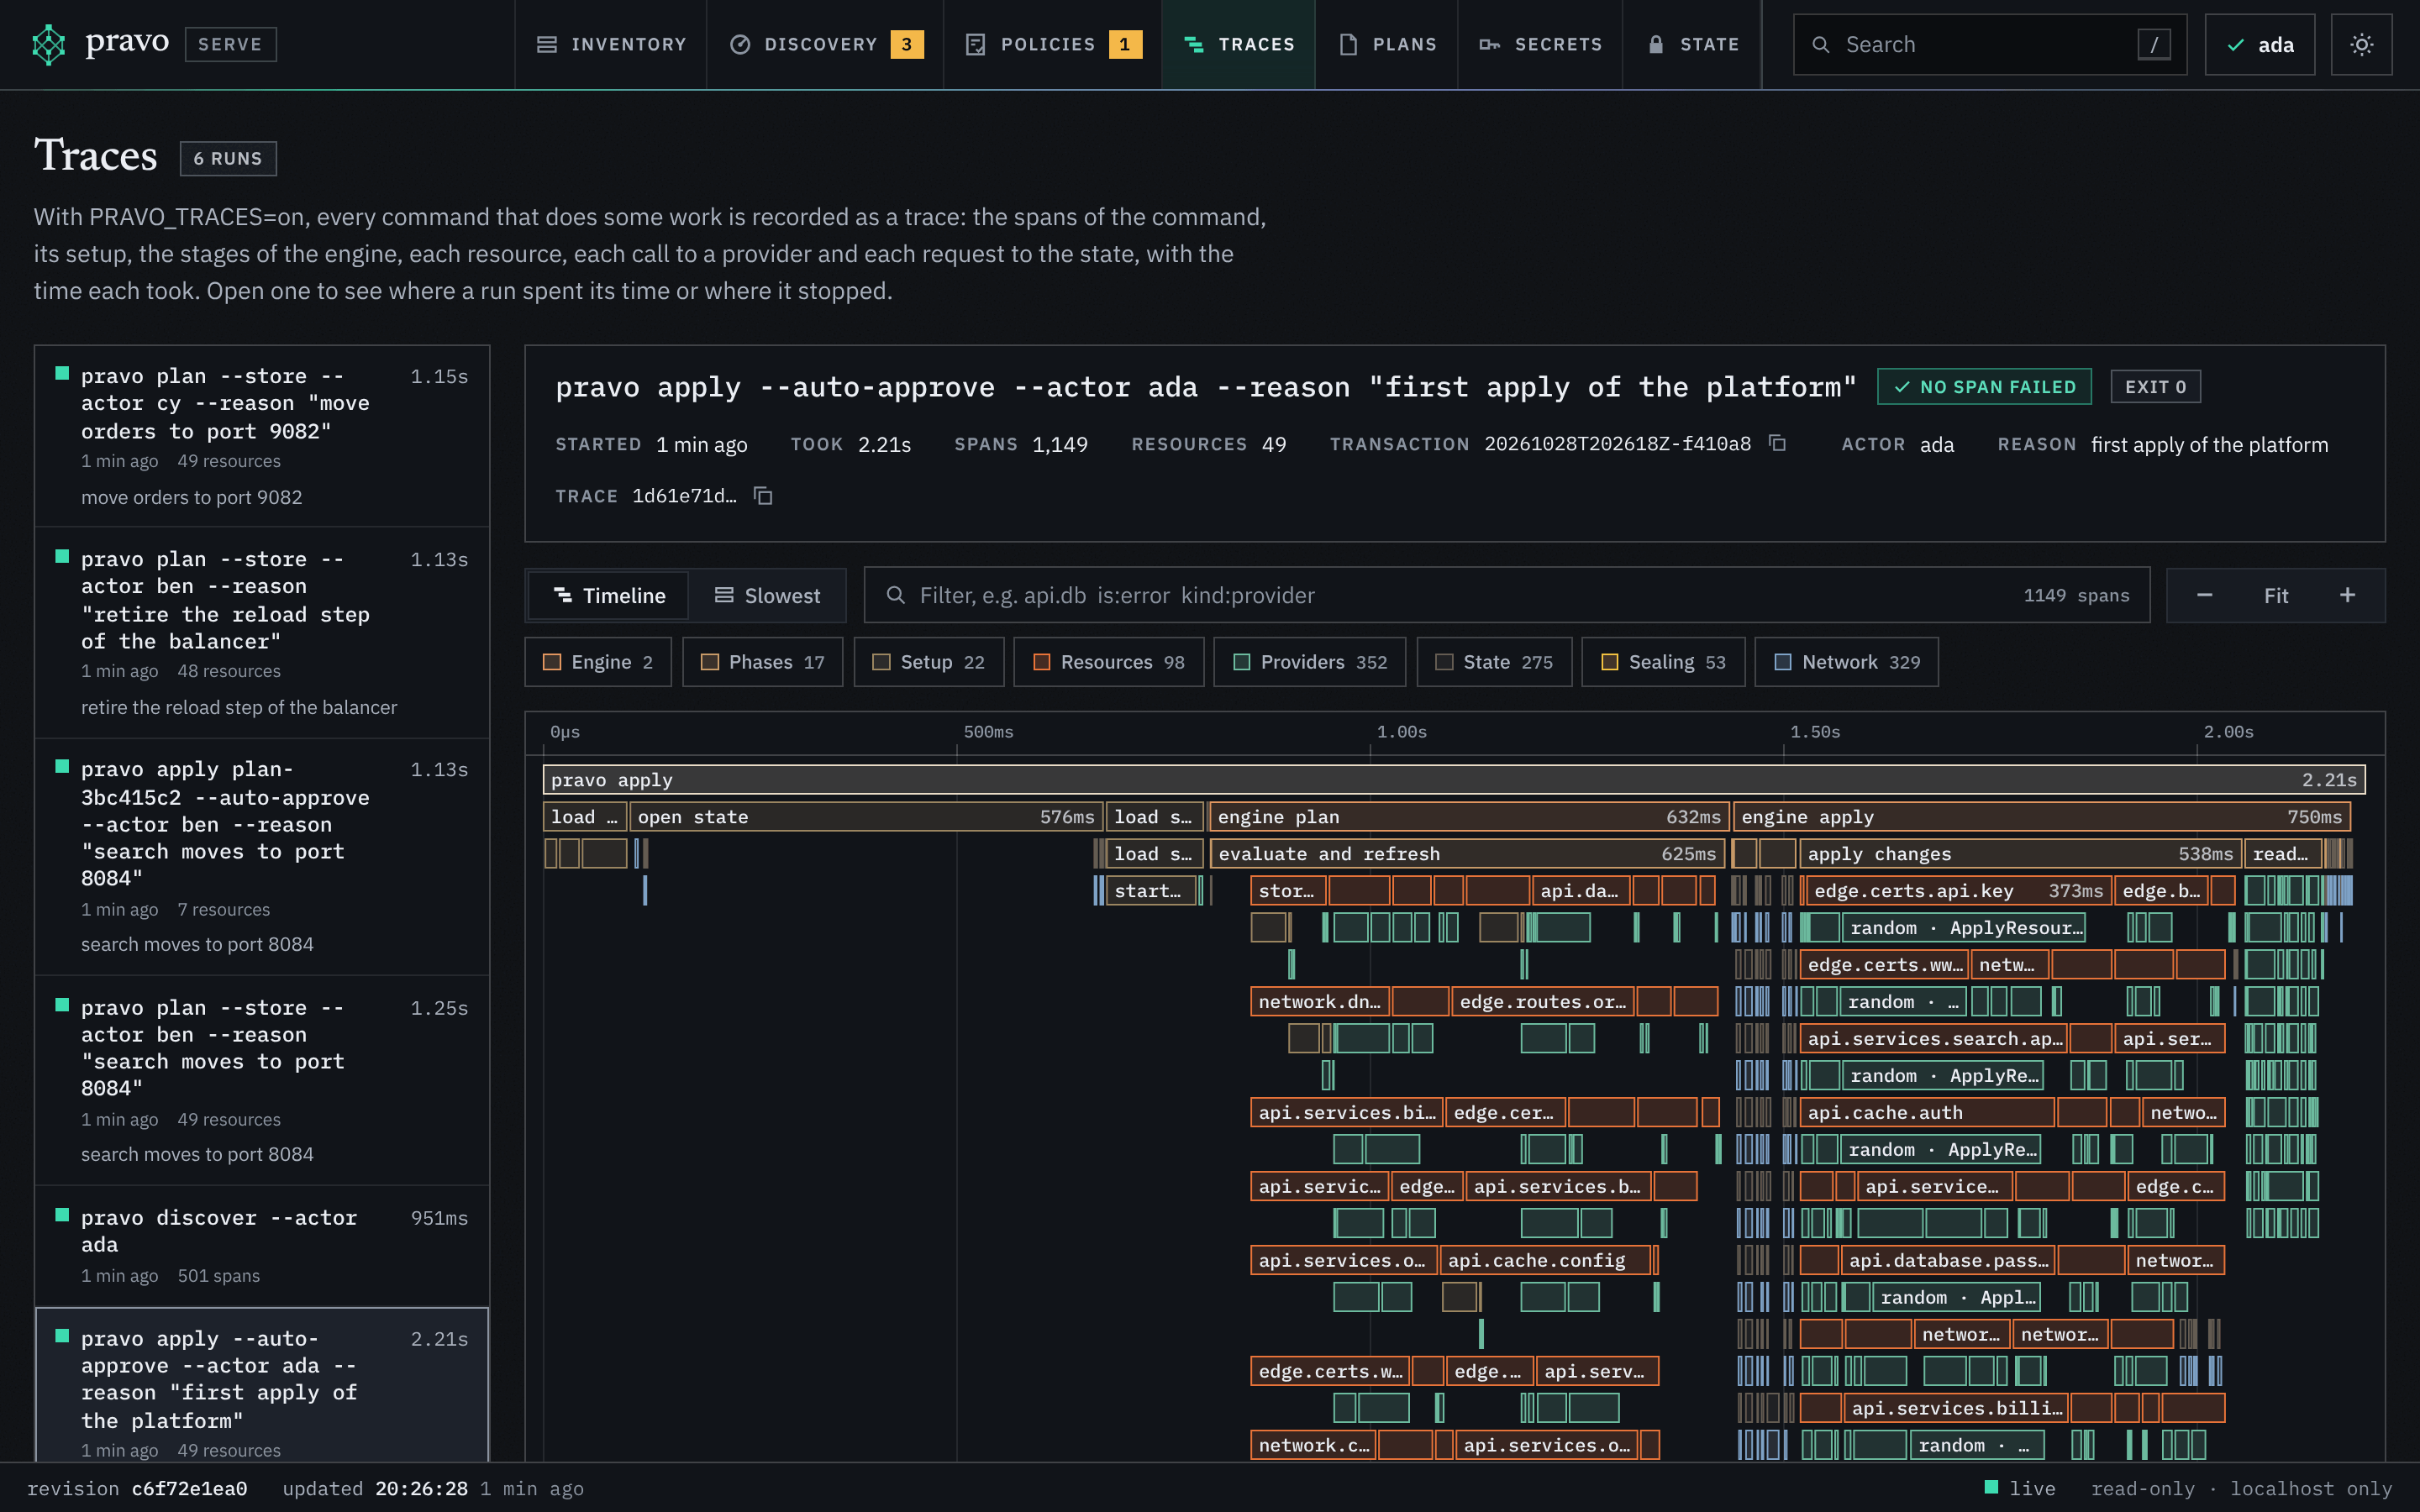Viewport: 2420px width, 1512px height.
Task: Click the Secrets key icon
Action: pos(1489,44)
